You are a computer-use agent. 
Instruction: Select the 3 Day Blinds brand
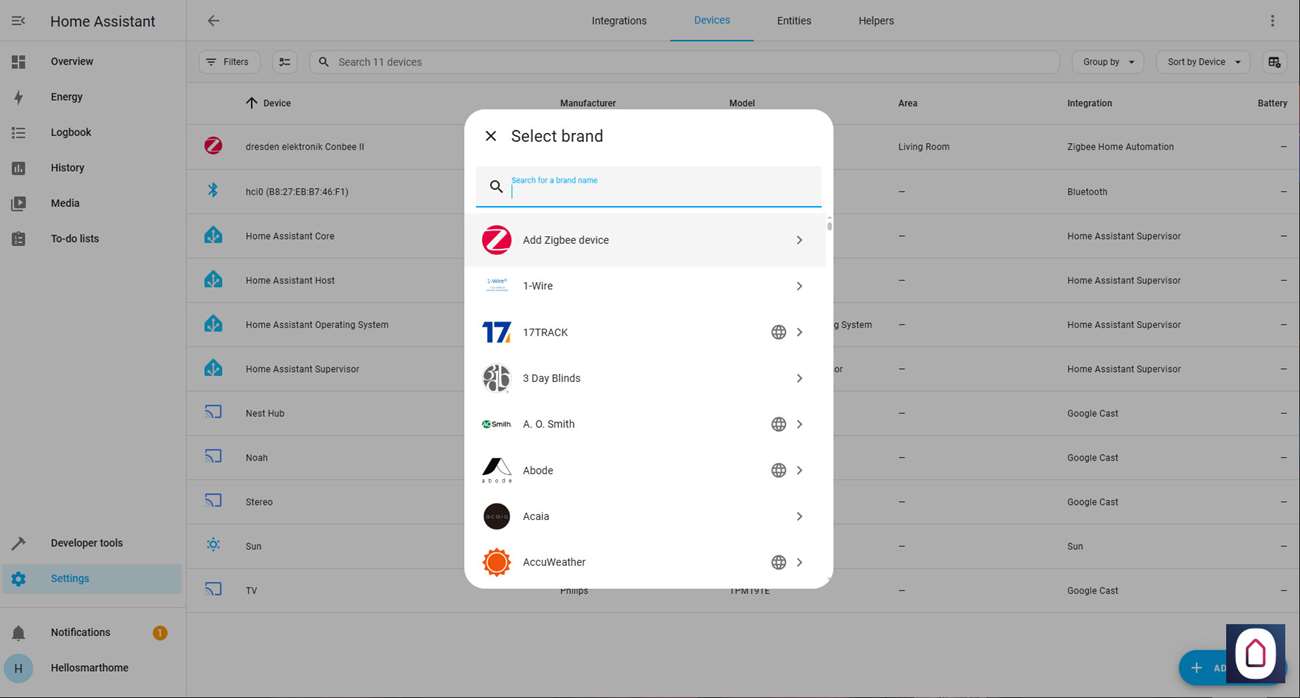point(551,378)
